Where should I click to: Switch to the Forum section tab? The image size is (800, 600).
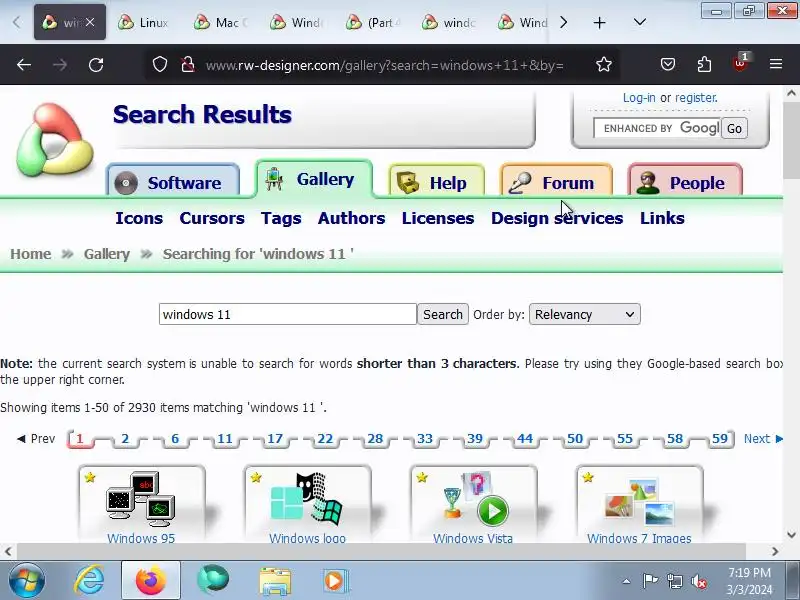[556, 182]
